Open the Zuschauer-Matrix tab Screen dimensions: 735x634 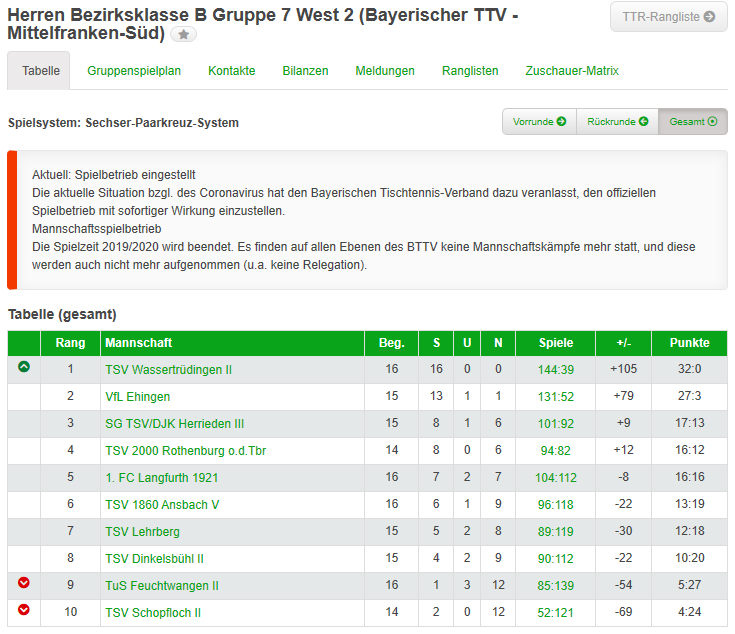pos(572,71)
